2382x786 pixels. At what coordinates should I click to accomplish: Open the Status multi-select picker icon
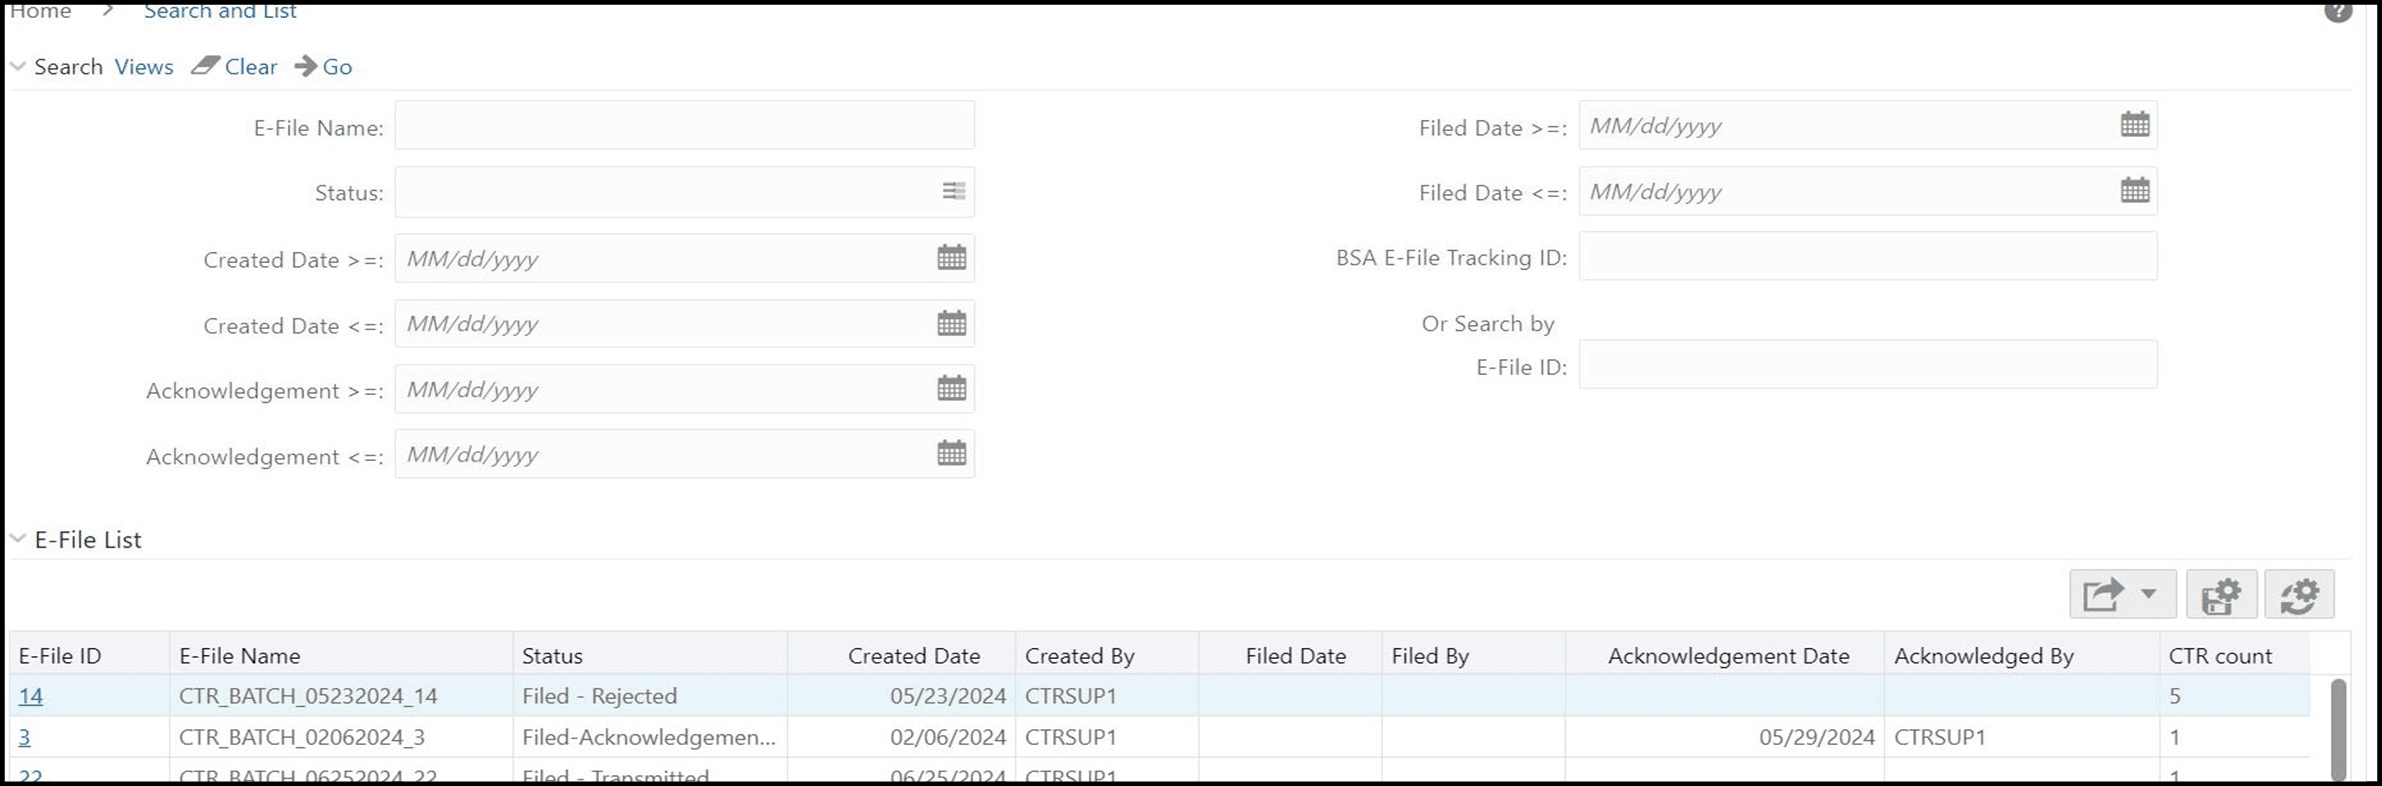click(x=953, y=191)
